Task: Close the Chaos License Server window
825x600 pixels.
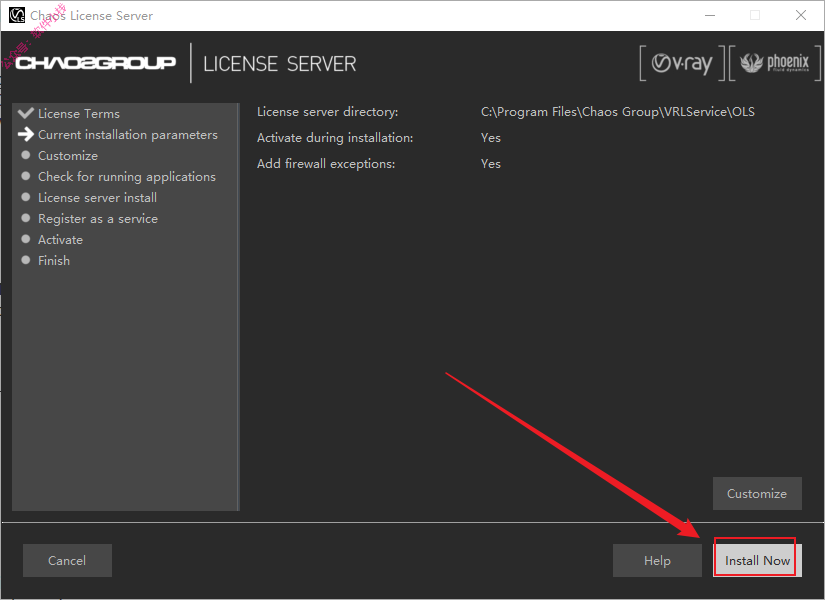Action: (801, 15)
